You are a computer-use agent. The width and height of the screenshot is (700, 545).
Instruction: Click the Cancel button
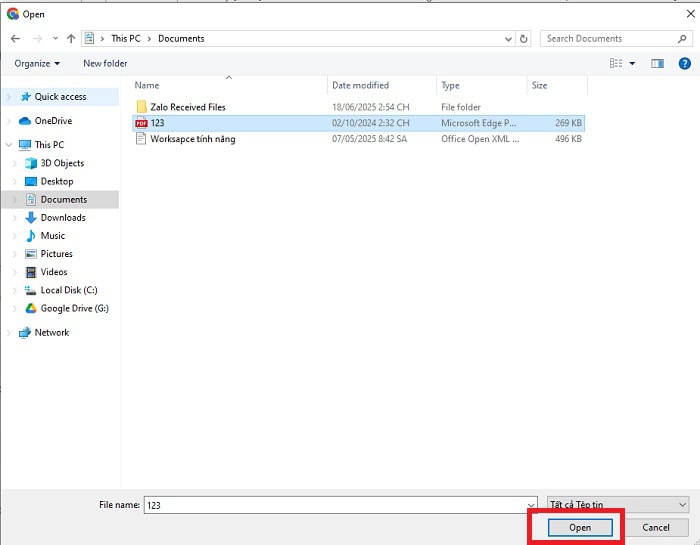tap(656, 527)
